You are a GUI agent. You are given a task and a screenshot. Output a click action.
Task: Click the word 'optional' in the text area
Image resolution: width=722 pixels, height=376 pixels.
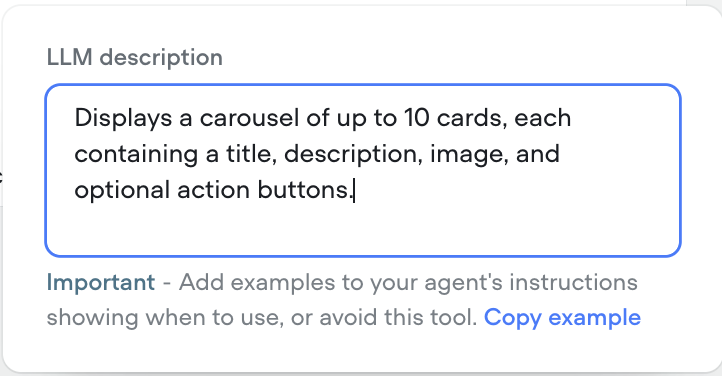pos(122,190)
